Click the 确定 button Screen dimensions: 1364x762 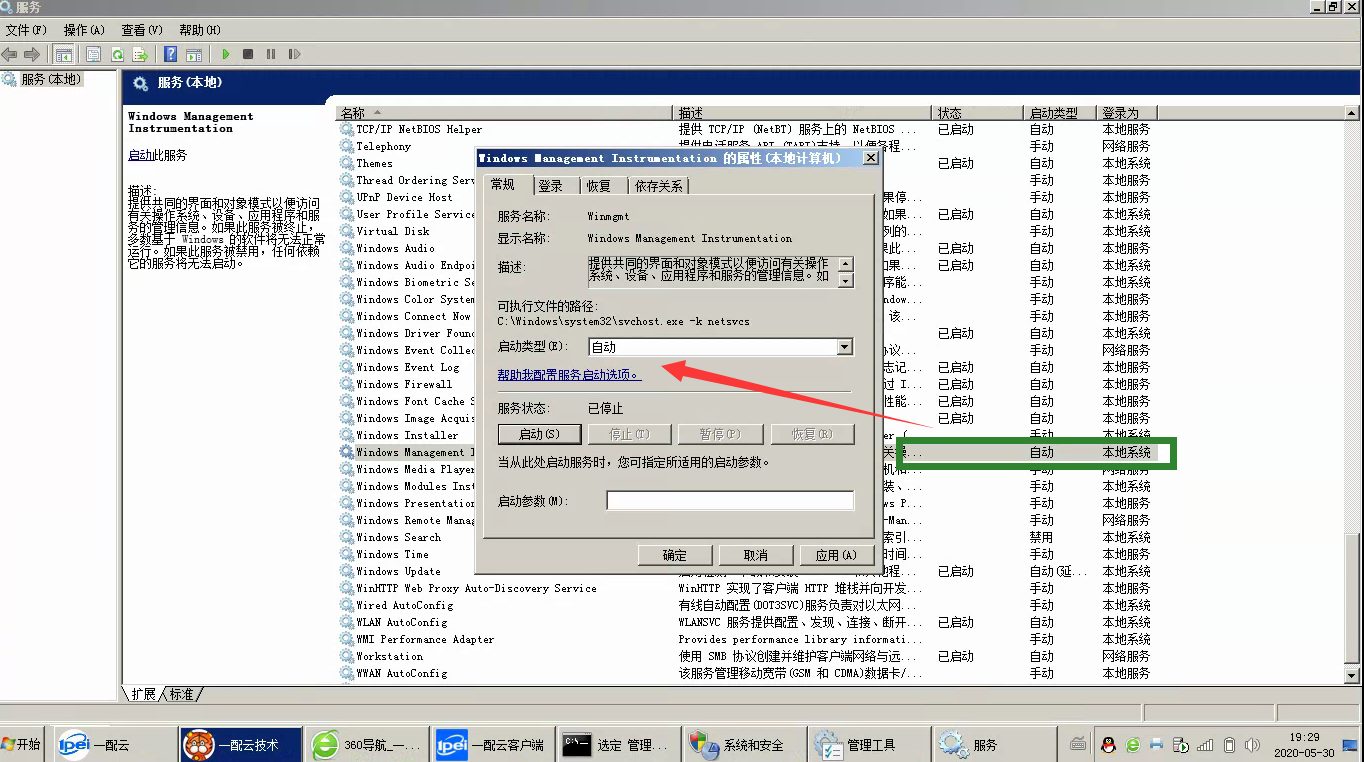coord(675,555)
